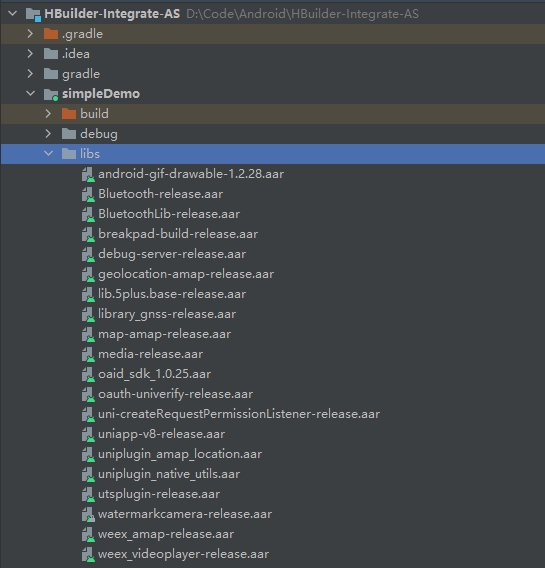Click the android-gif-drawable-1.2.28.aar file icon

coord(88,175)
